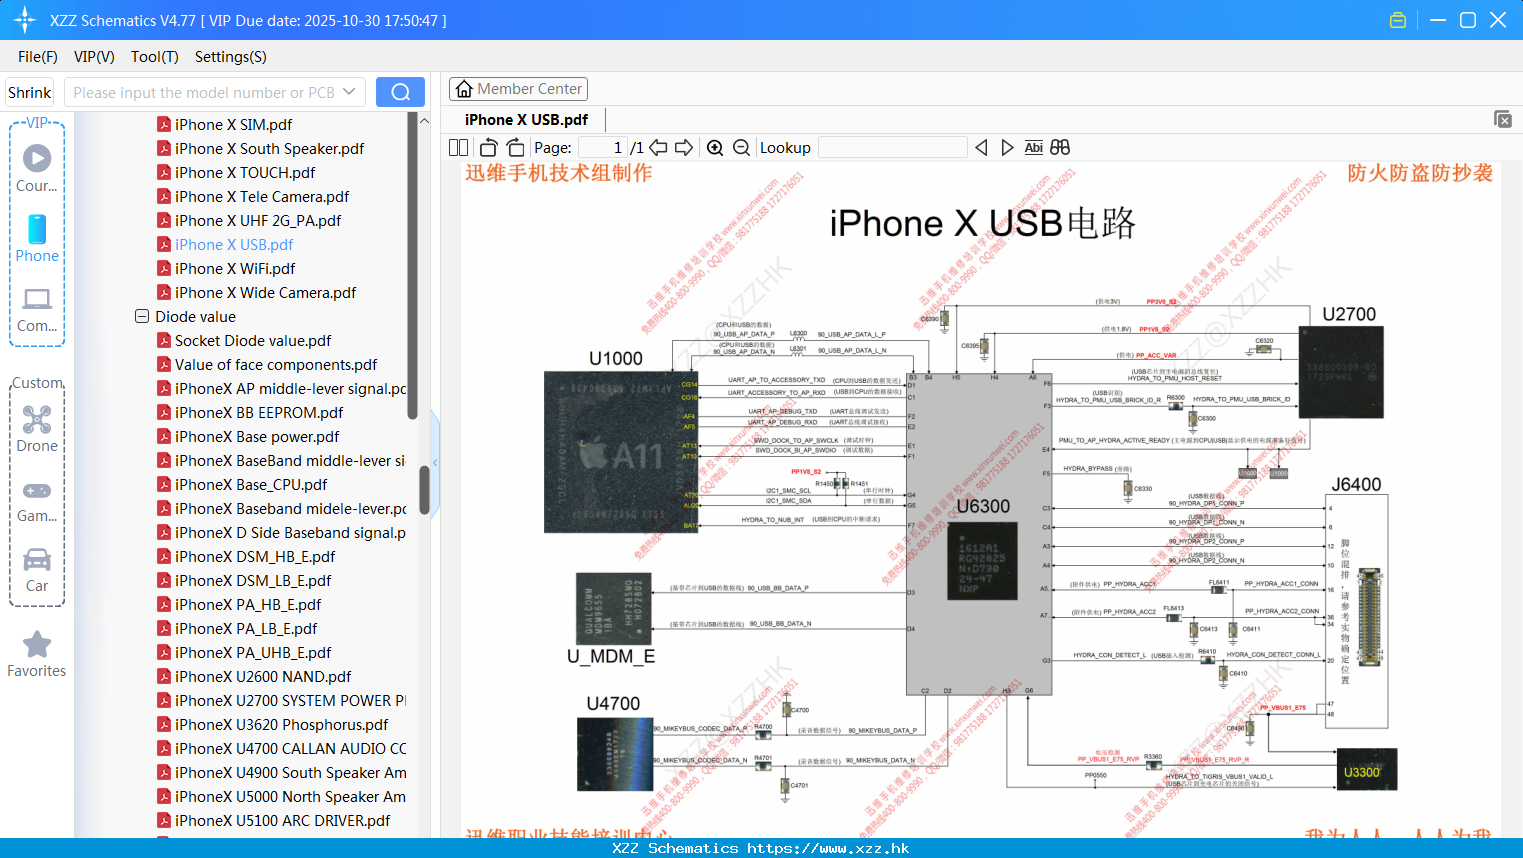The image size is (1523, 858).
Task: Select the Computer category icon
Action: click(37, 309)
